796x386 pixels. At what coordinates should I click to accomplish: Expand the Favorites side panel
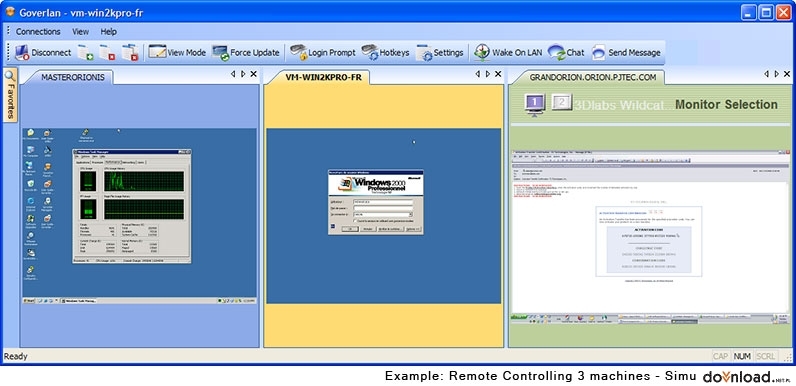click(x=10, y=95)
